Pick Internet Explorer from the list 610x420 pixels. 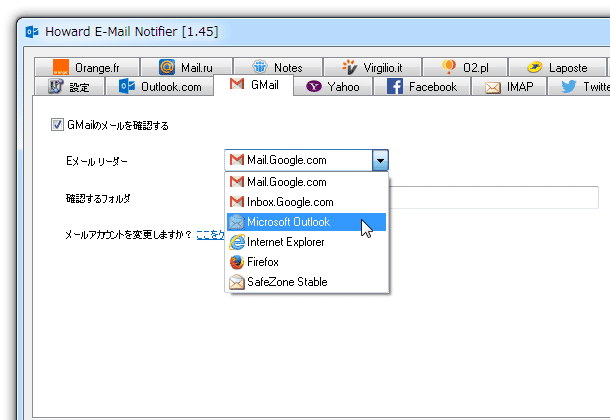(x=307, y=242)
